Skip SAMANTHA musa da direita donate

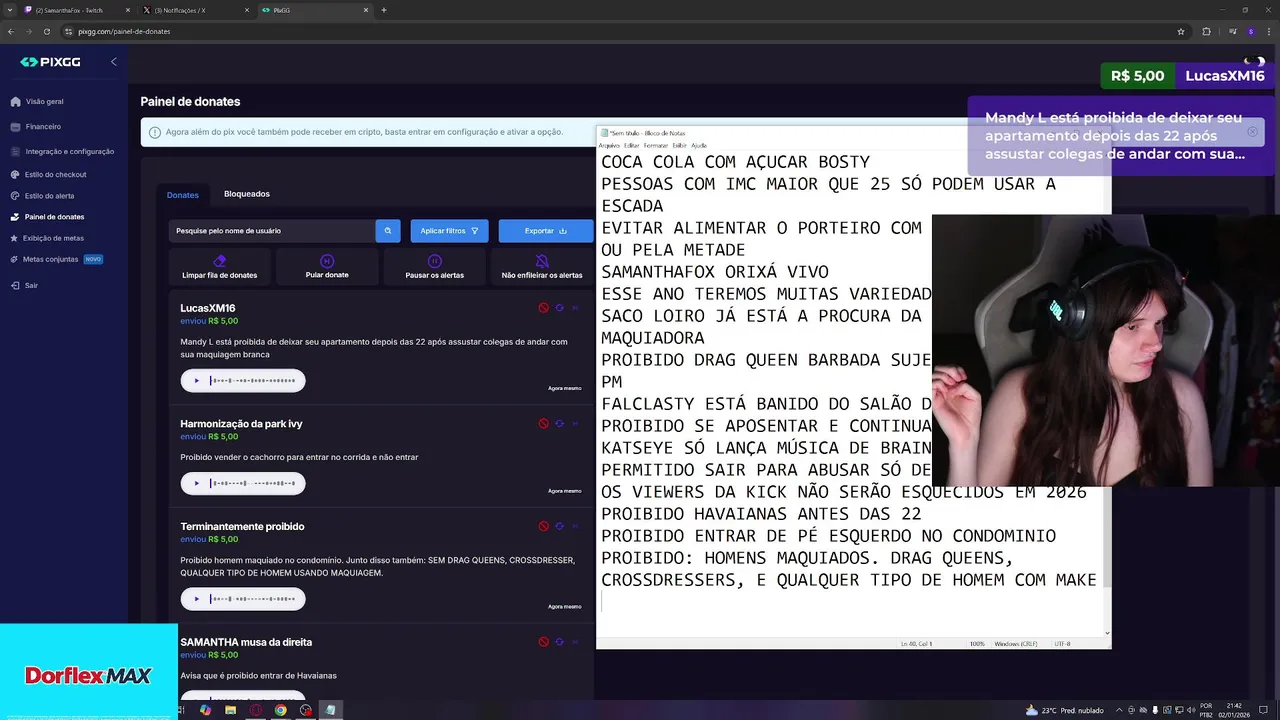[x=575, y=642]
